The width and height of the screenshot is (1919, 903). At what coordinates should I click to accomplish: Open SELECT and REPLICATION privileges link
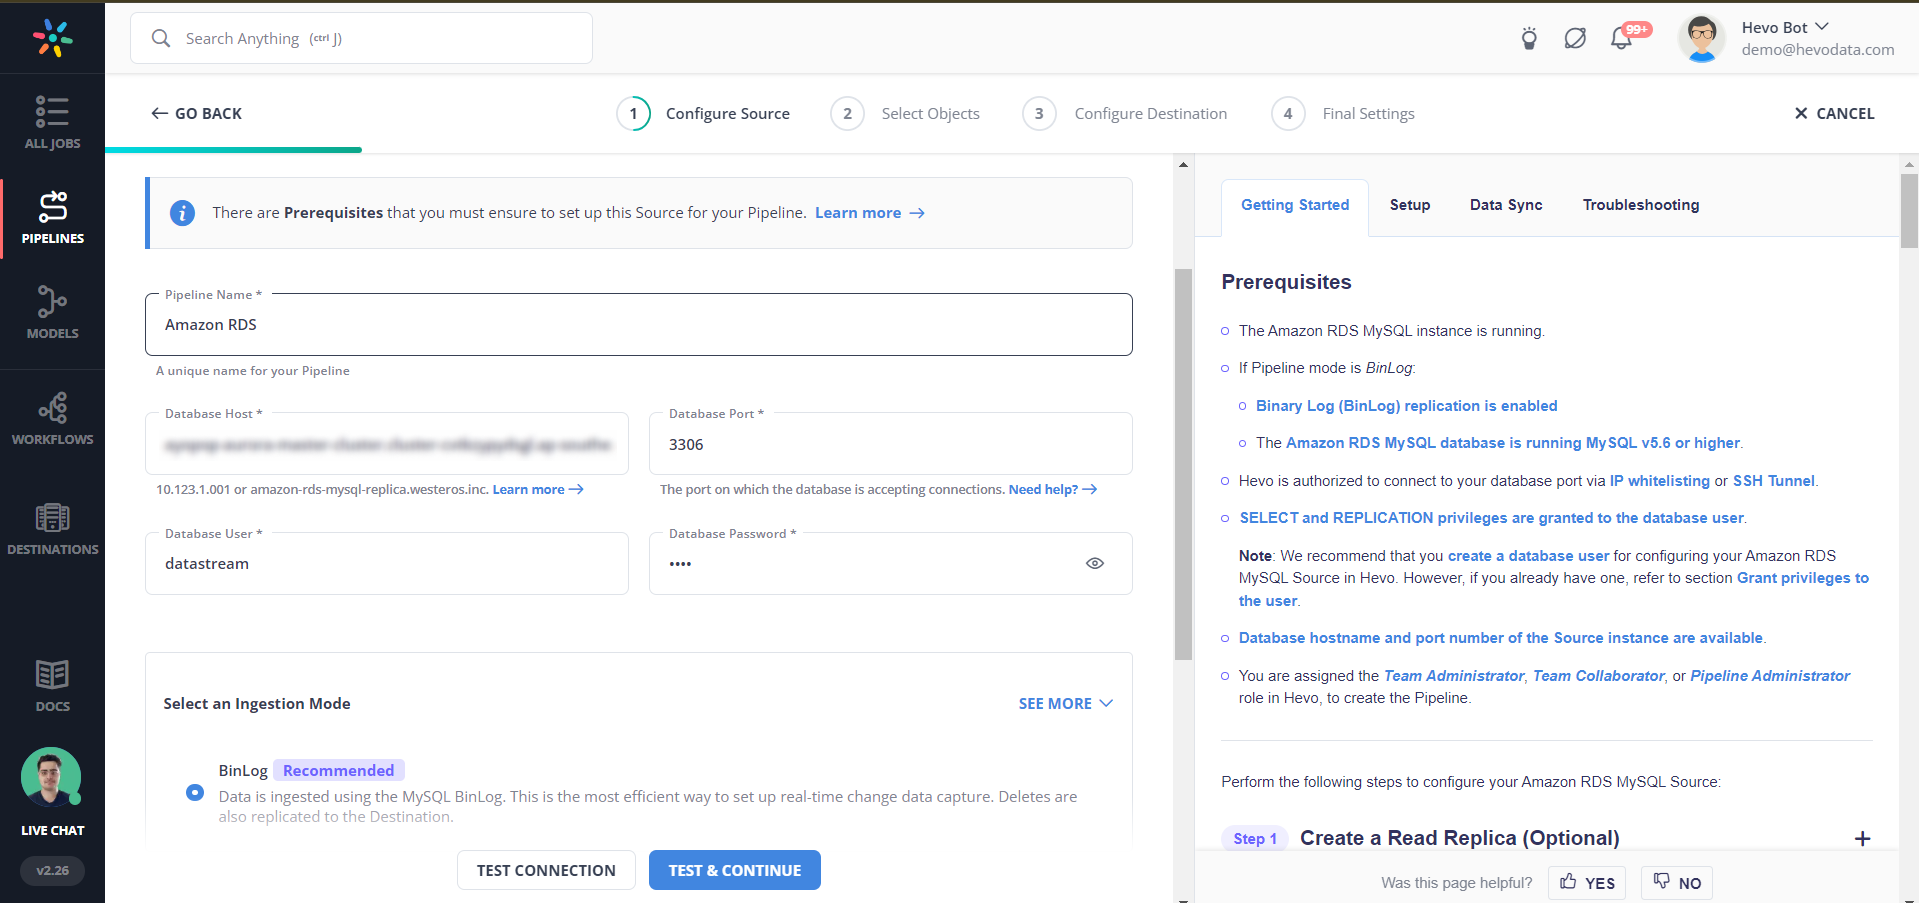click(1492, 518)
